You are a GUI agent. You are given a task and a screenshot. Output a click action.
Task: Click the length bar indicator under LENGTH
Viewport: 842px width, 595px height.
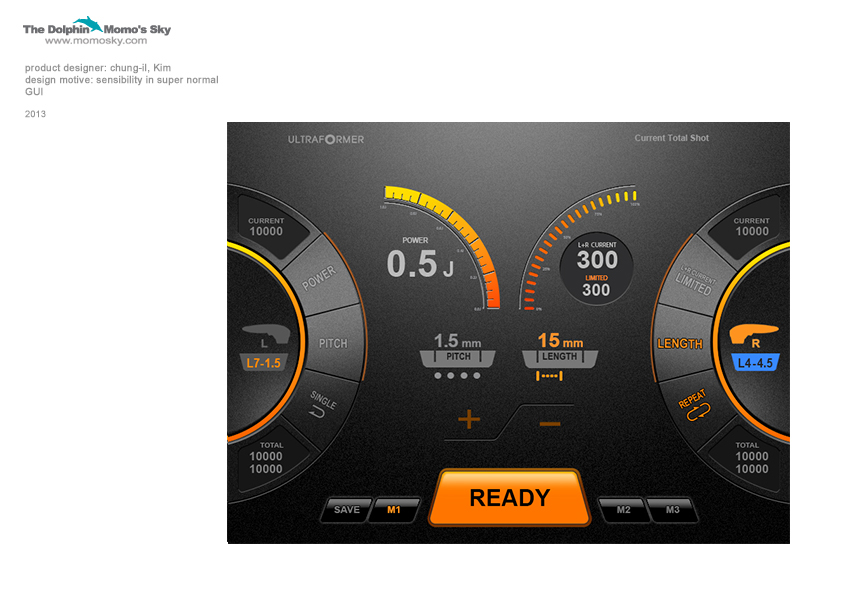(549, 376)
